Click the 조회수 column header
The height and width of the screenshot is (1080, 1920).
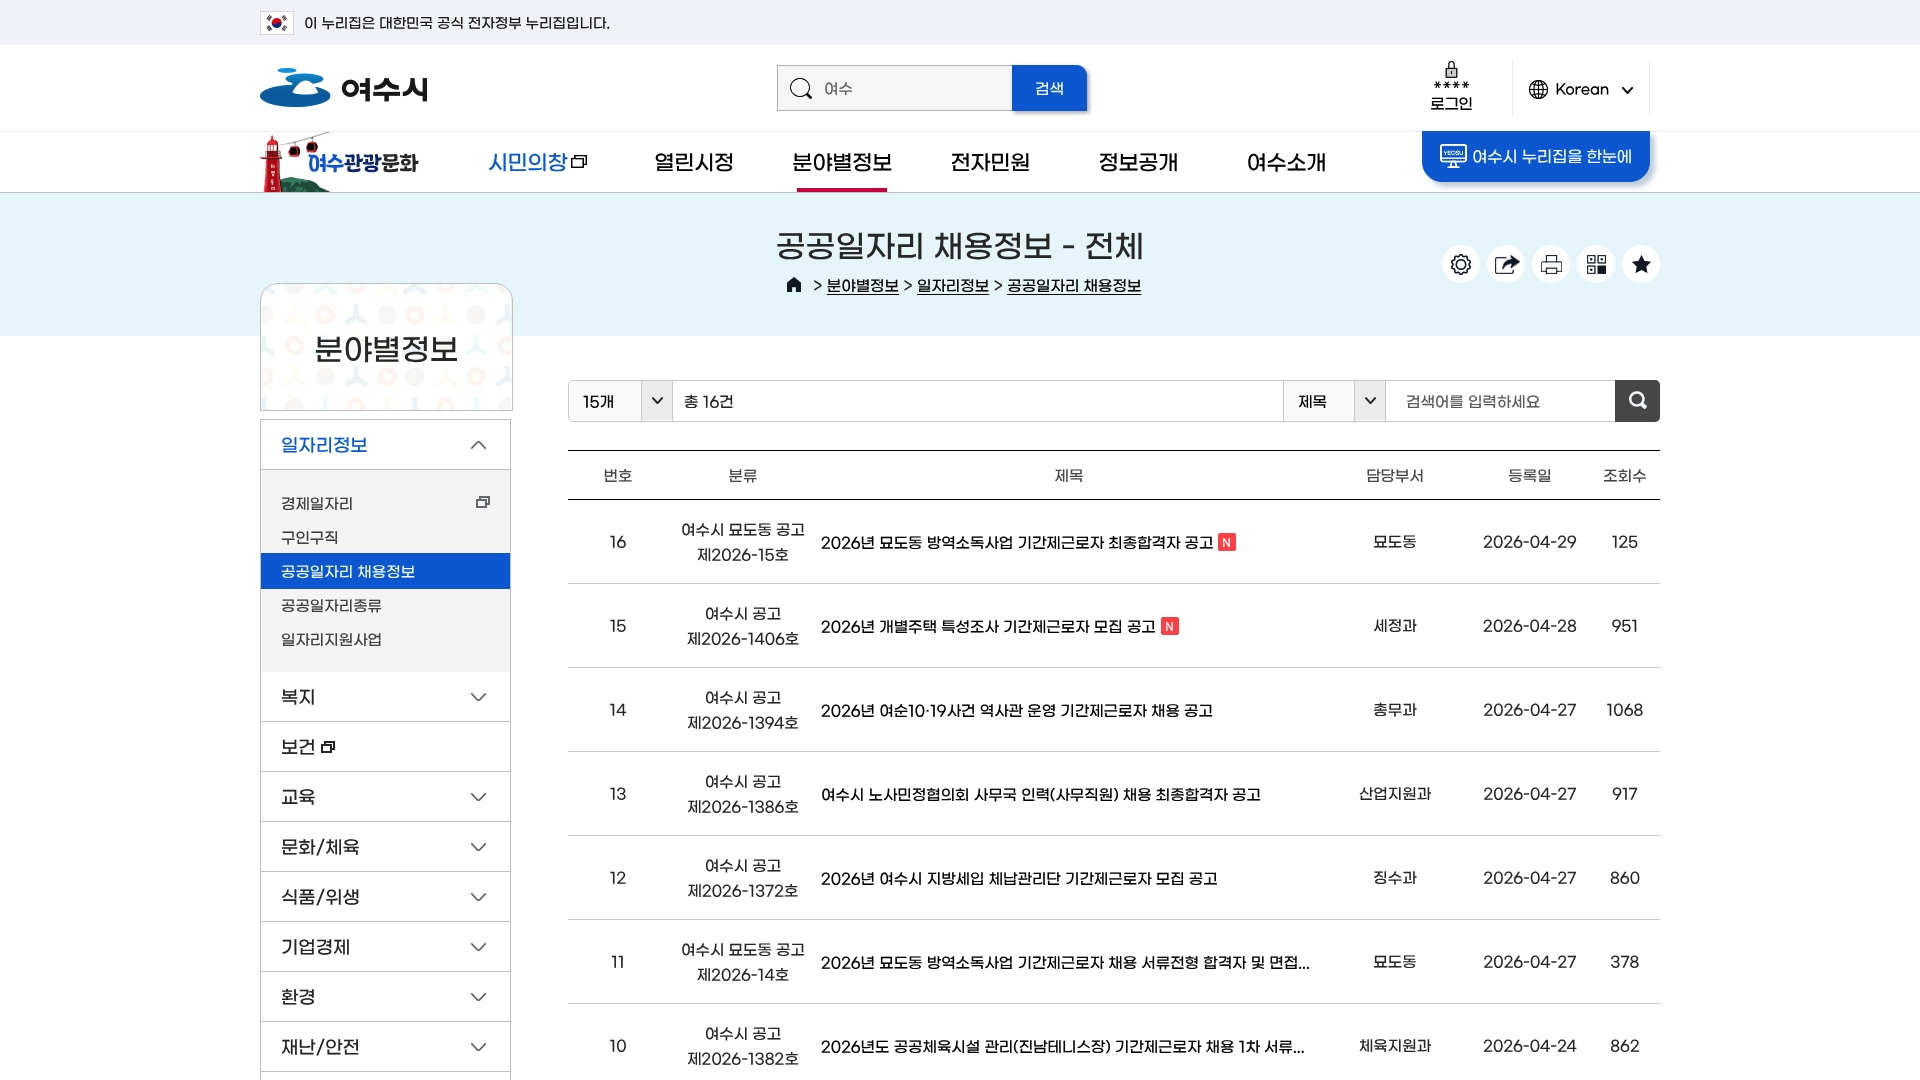pyautogui.click(x=1624, y=475)
